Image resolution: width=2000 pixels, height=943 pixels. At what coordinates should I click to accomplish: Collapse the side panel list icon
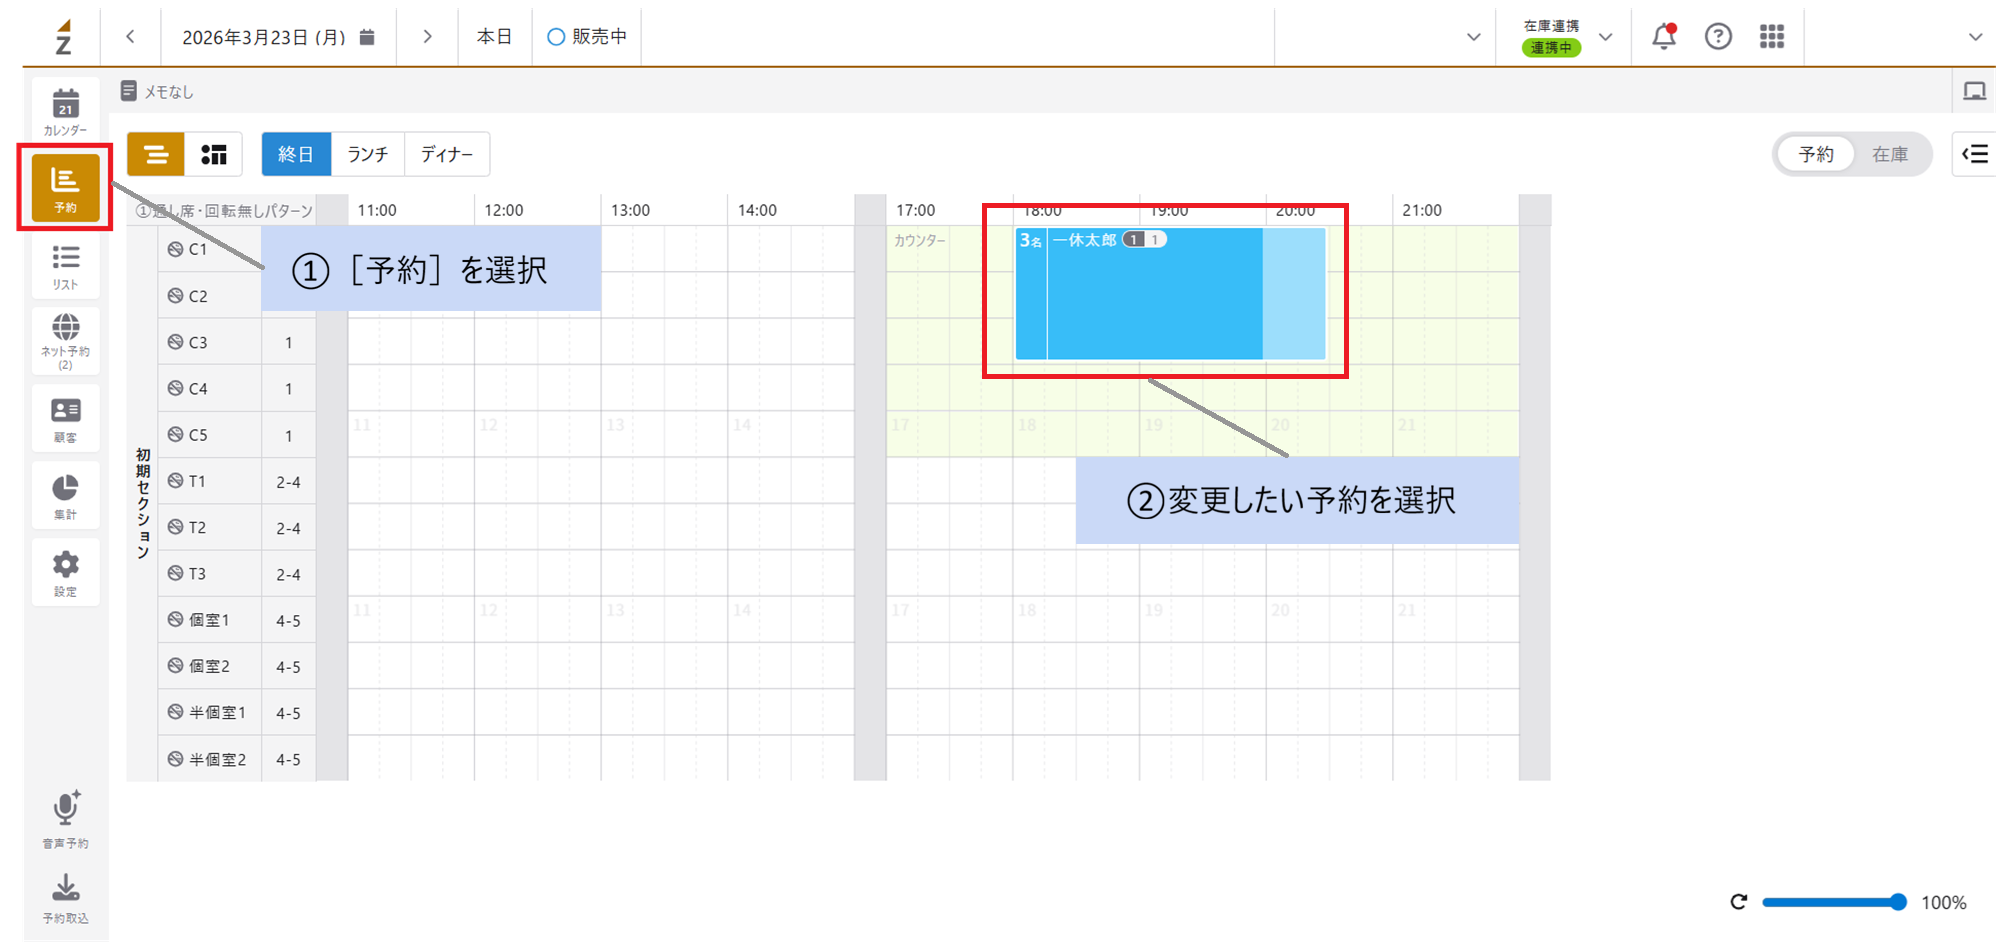pyautogui.click(x=1975, y=154)
